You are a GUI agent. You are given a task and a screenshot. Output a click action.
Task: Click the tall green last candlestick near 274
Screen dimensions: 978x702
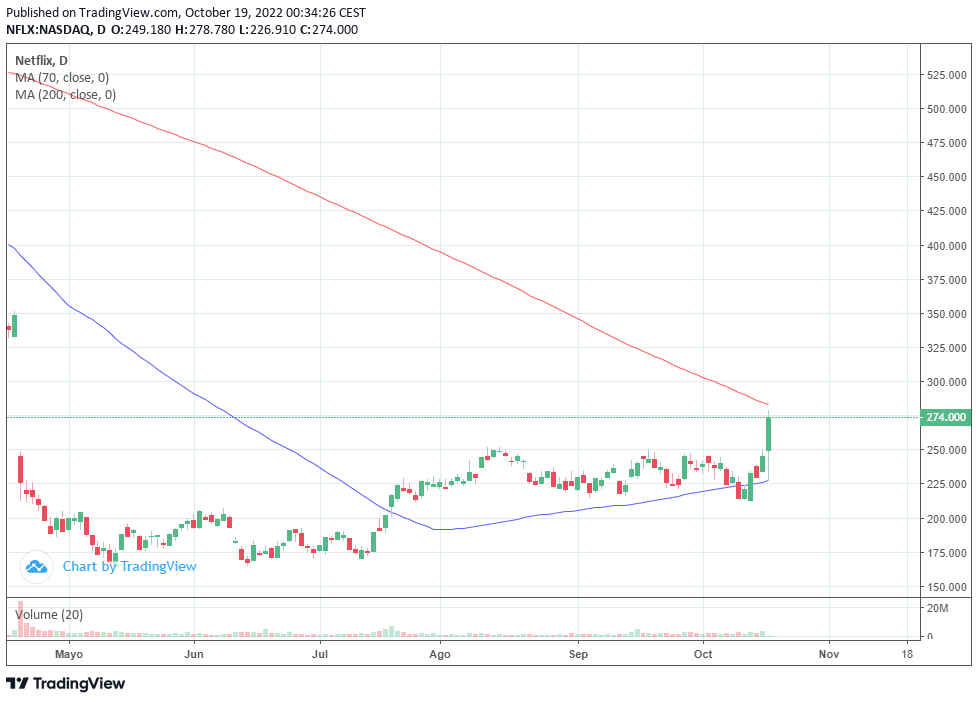tap(768, 432)
